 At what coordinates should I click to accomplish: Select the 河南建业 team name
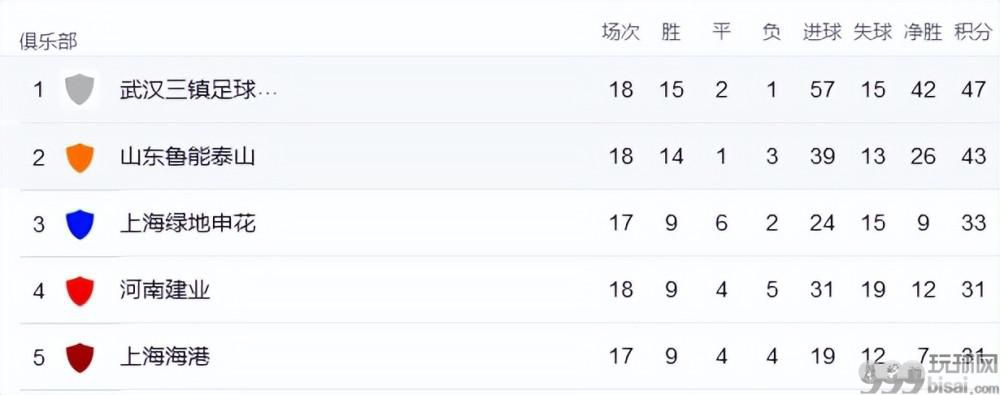(x=165, y=290)
